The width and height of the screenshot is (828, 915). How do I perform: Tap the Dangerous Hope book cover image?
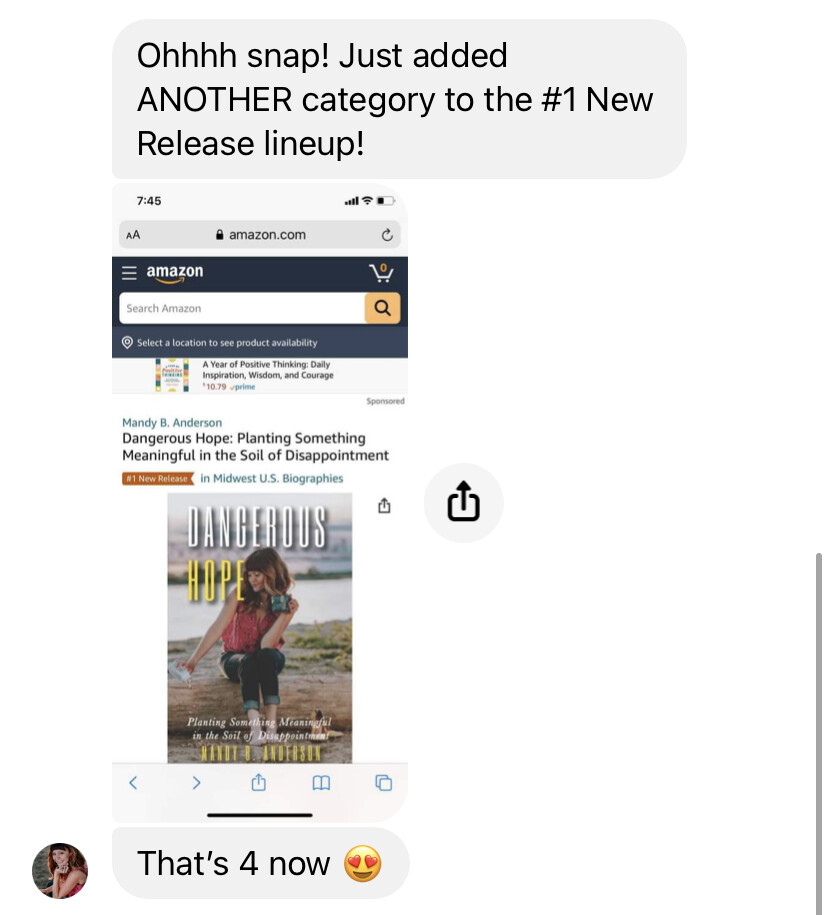(260, 628)
